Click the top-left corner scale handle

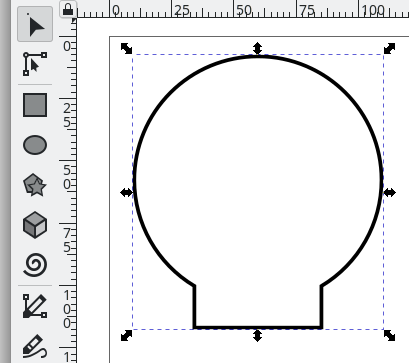click(x=126, y=48)
